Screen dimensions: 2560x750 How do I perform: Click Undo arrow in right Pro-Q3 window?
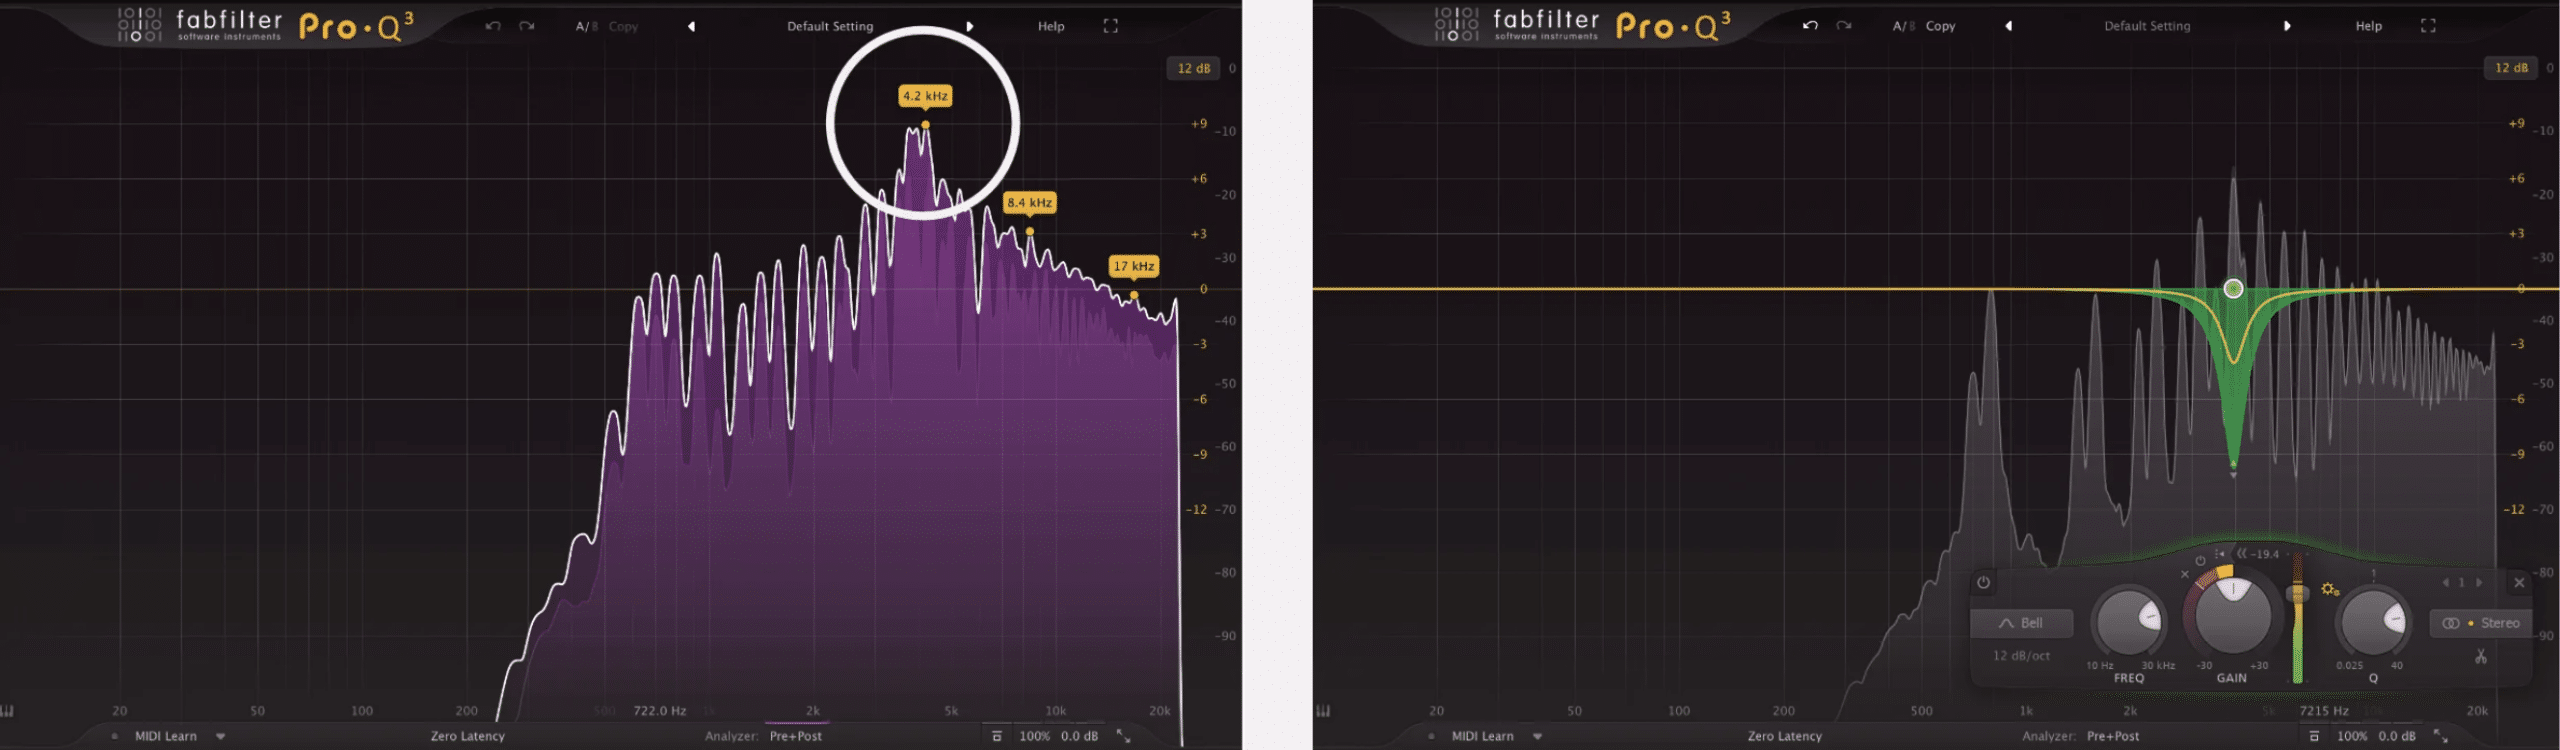pos(1810,26)
